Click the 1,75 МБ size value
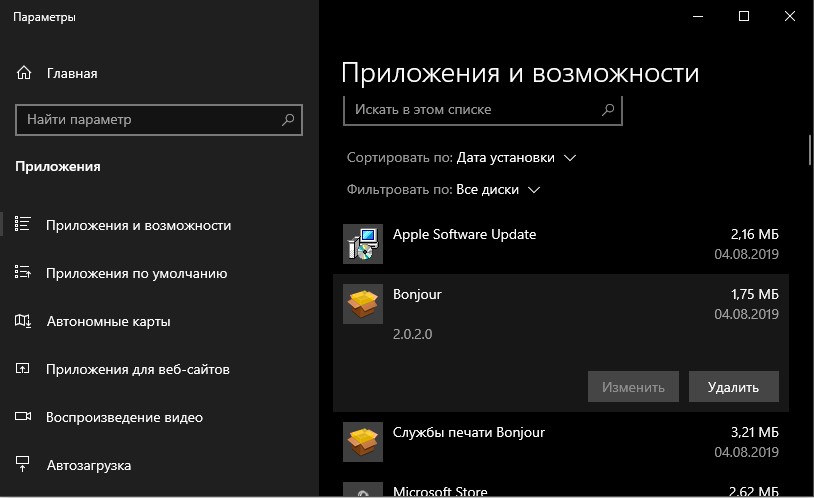814x498 pixels. pos(755,294)
